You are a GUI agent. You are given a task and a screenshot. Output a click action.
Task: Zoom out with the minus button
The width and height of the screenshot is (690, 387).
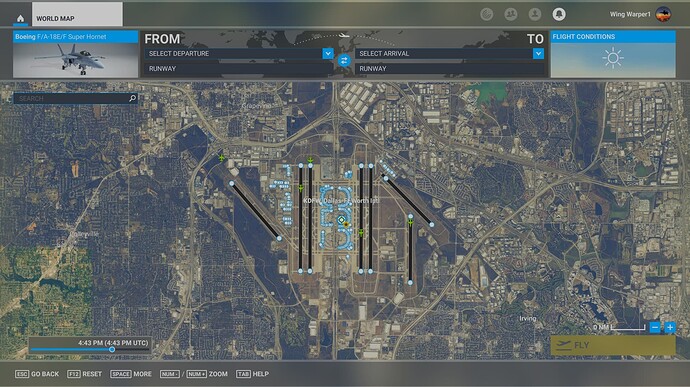coord(655,328)
